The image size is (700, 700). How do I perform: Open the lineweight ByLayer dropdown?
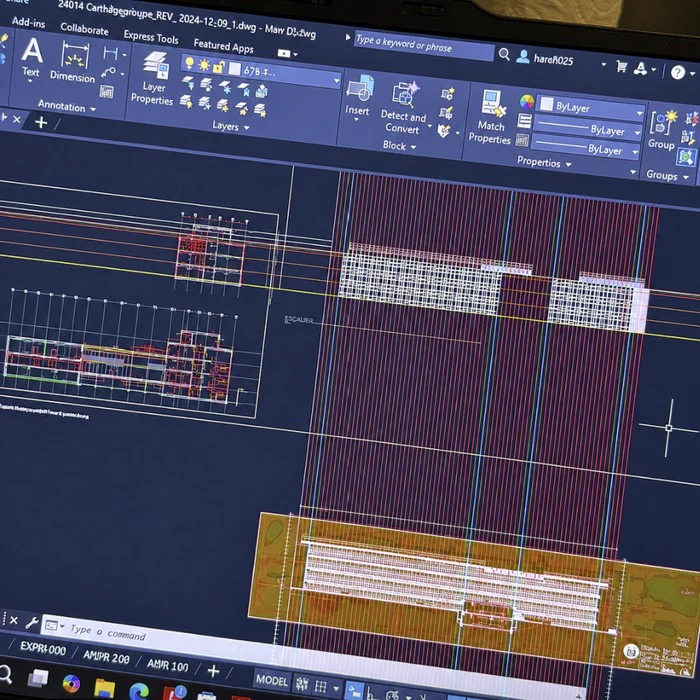pos(638,133)
